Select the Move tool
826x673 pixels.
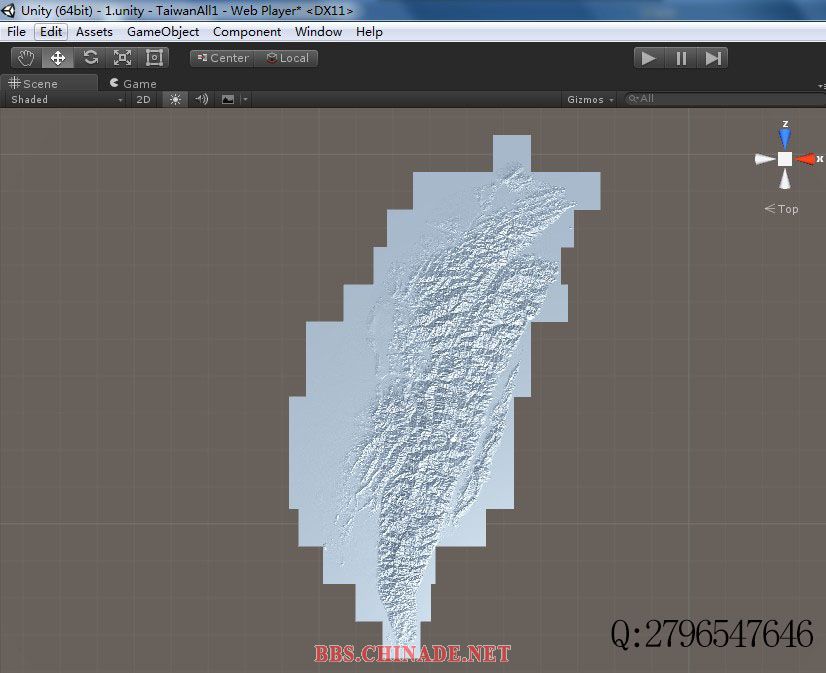click(58, 58)
